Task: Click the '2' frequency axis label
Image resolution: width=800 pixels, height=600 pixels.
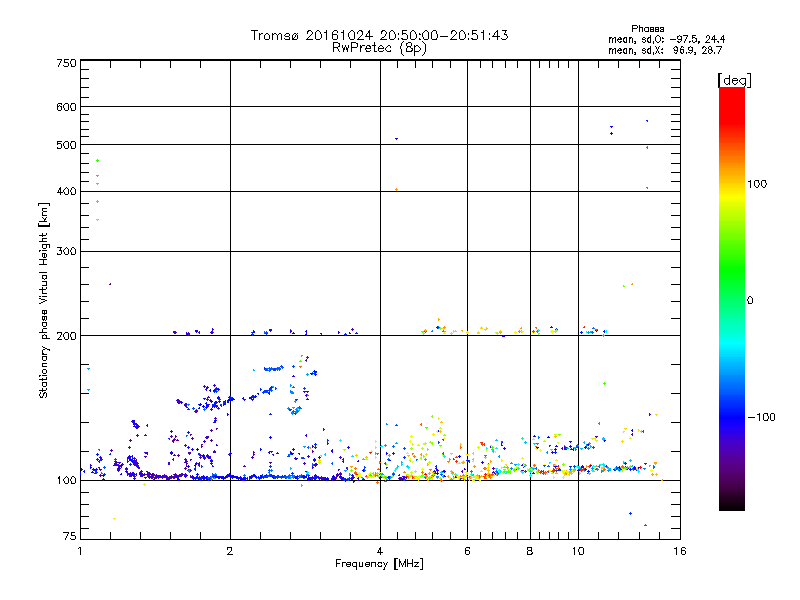Action: (230, 551)
